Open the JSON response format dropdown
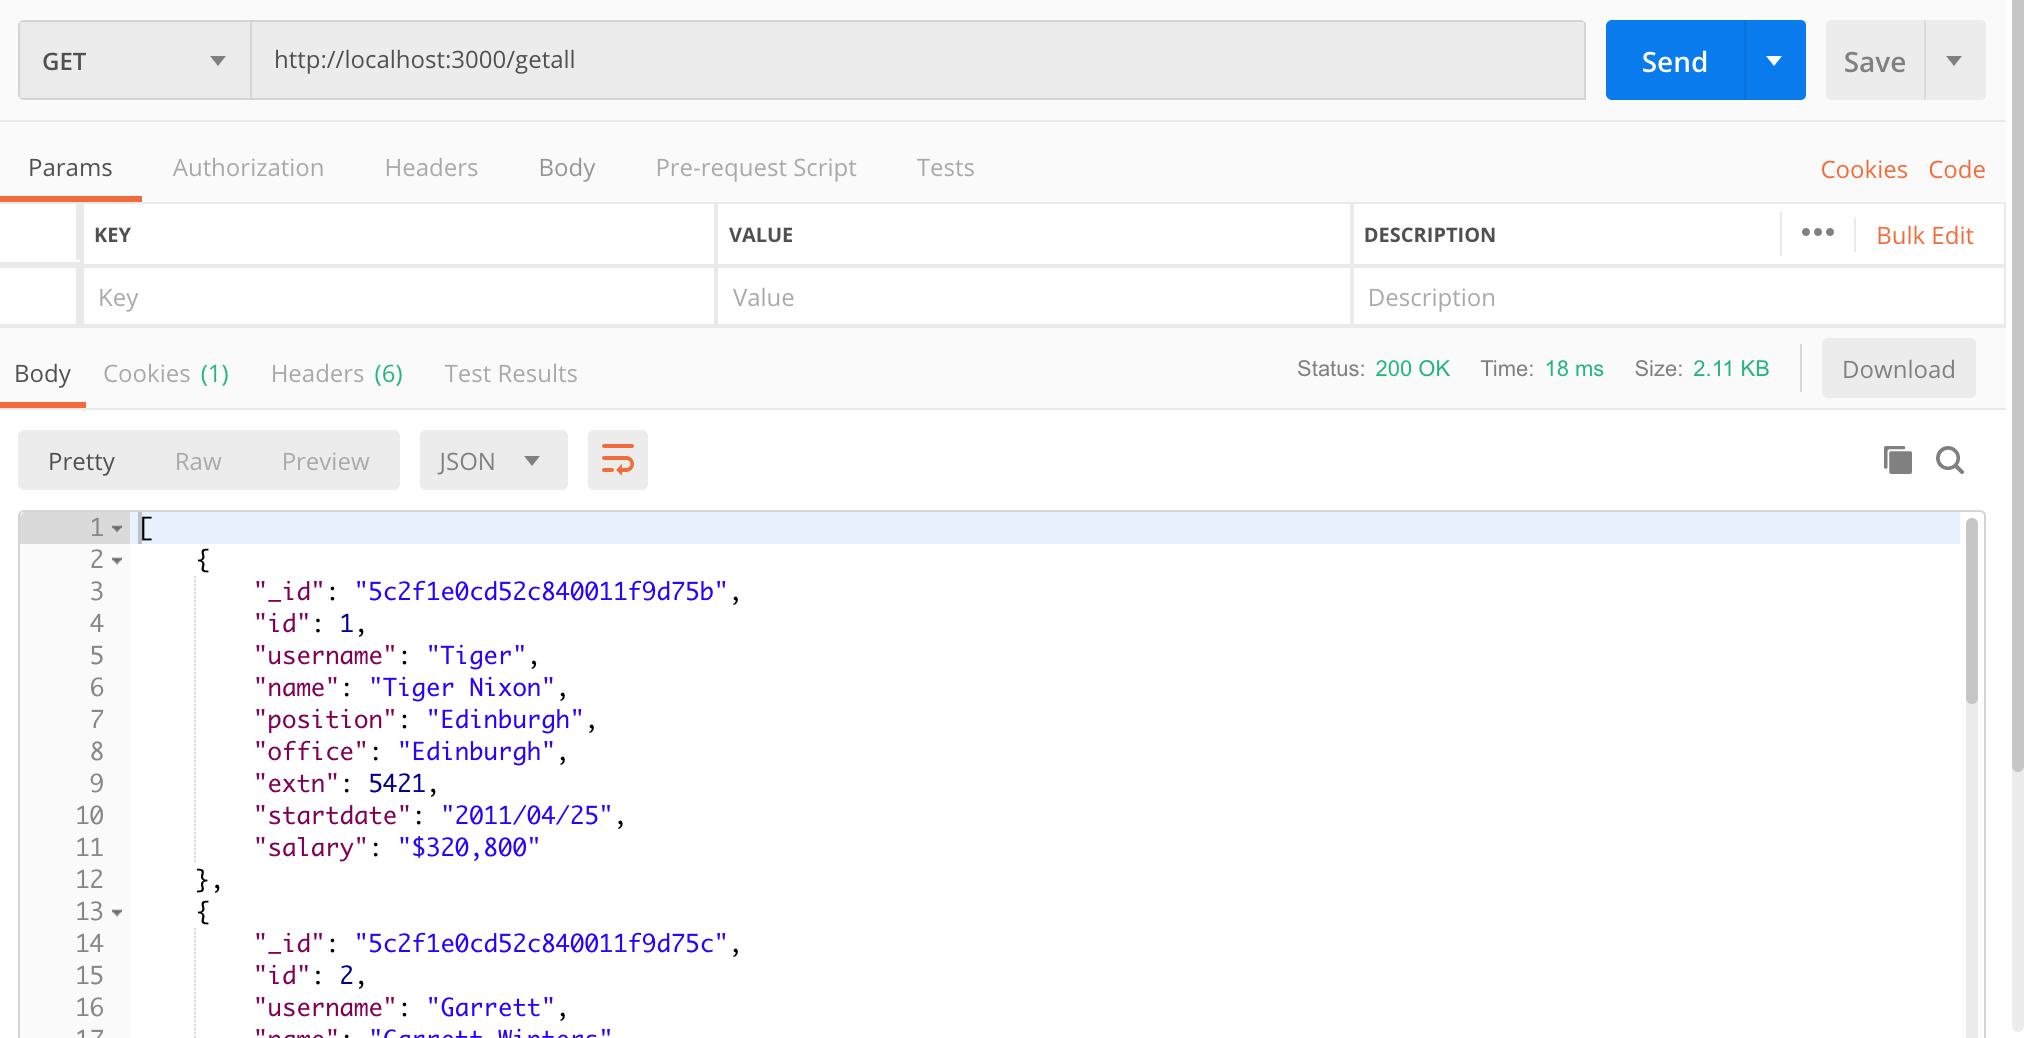Image resolution: width=2030 pixels, height=1038 pixels. [493, 460]
